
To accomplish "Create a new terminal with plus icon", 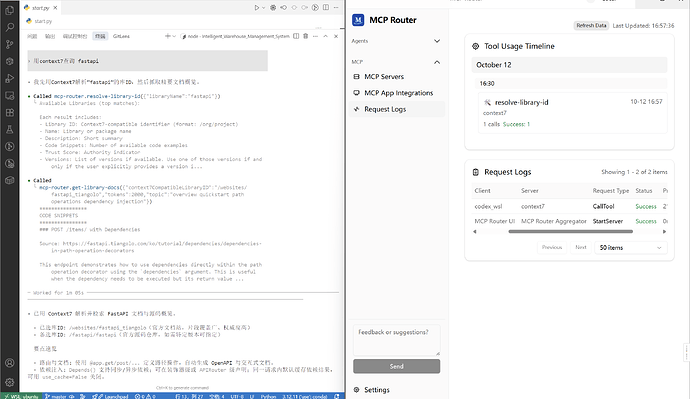I will click(167, 36).
